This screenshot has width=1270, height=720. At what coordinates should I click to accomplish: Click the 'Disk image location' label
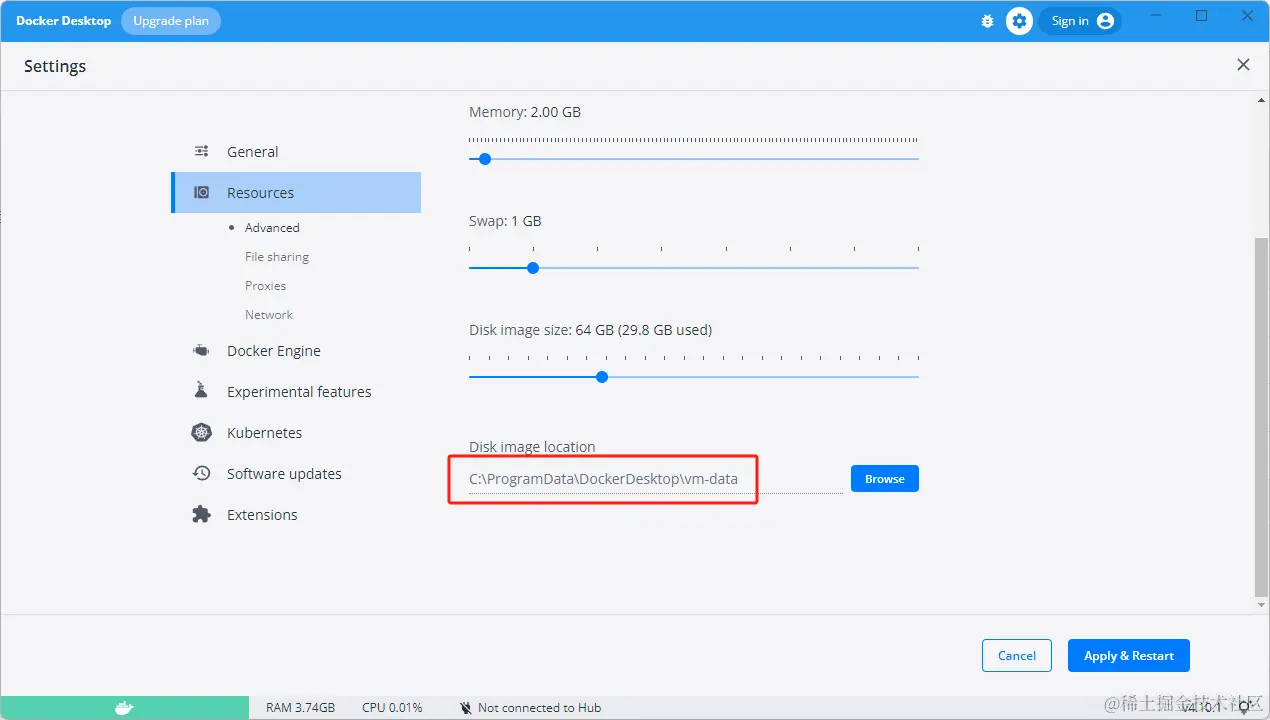pyautogui.click(x=532, y=447)
